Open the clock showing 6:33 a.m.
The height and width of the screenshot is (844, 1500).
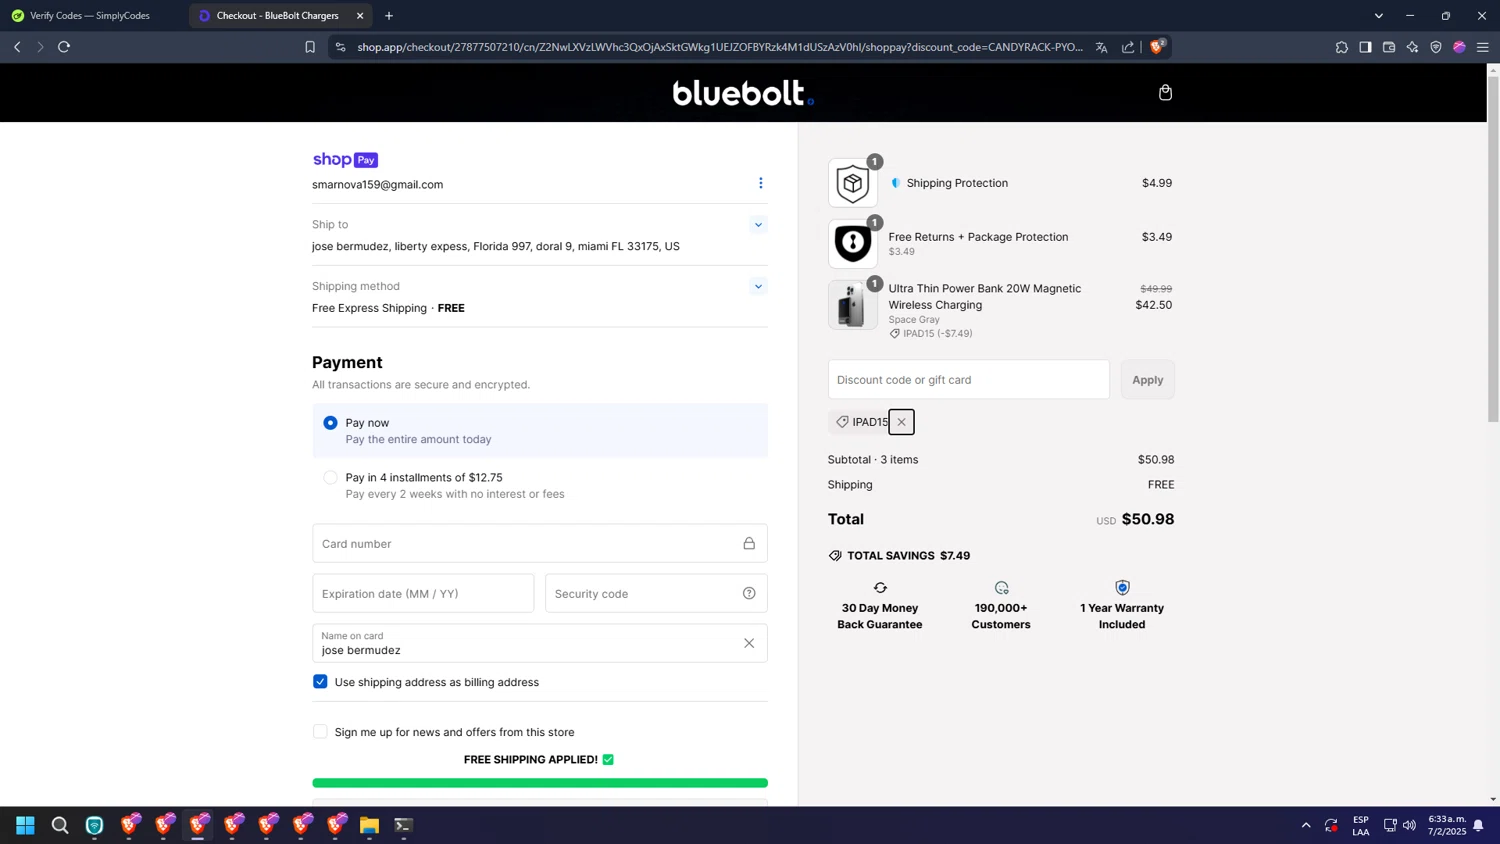[x=1446, y=825]
